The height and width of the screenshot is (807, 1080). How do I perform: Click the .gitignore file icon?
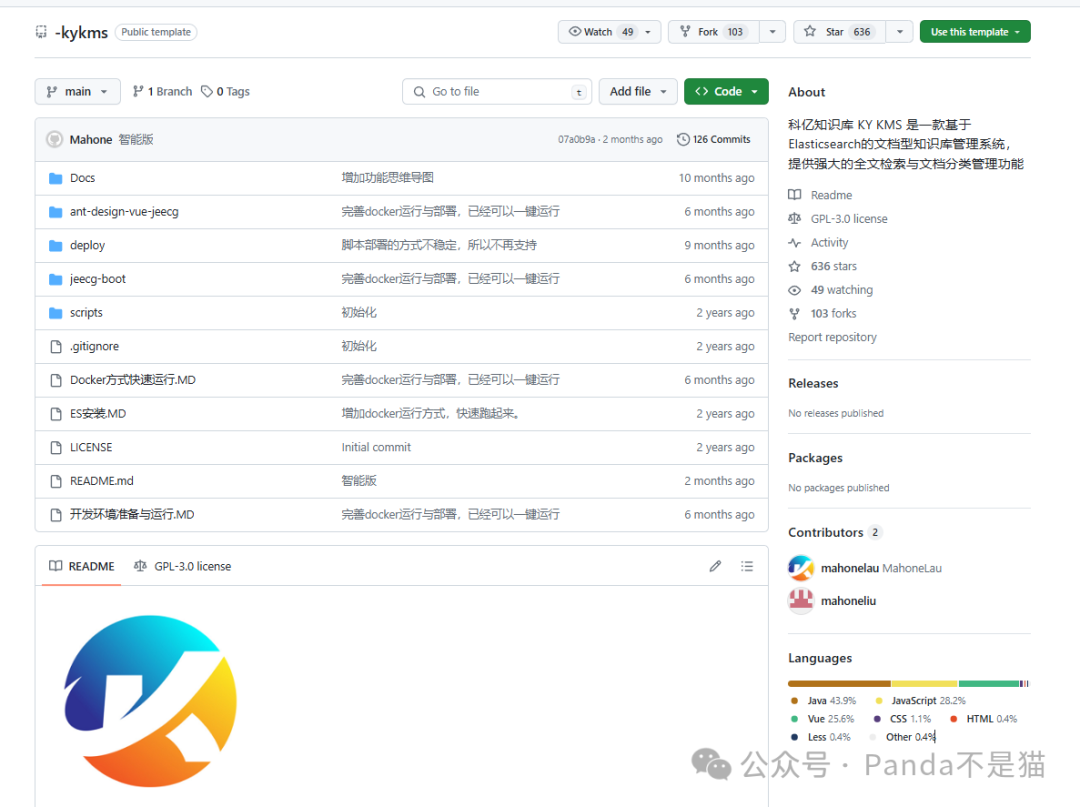click(x=56, y=346)
